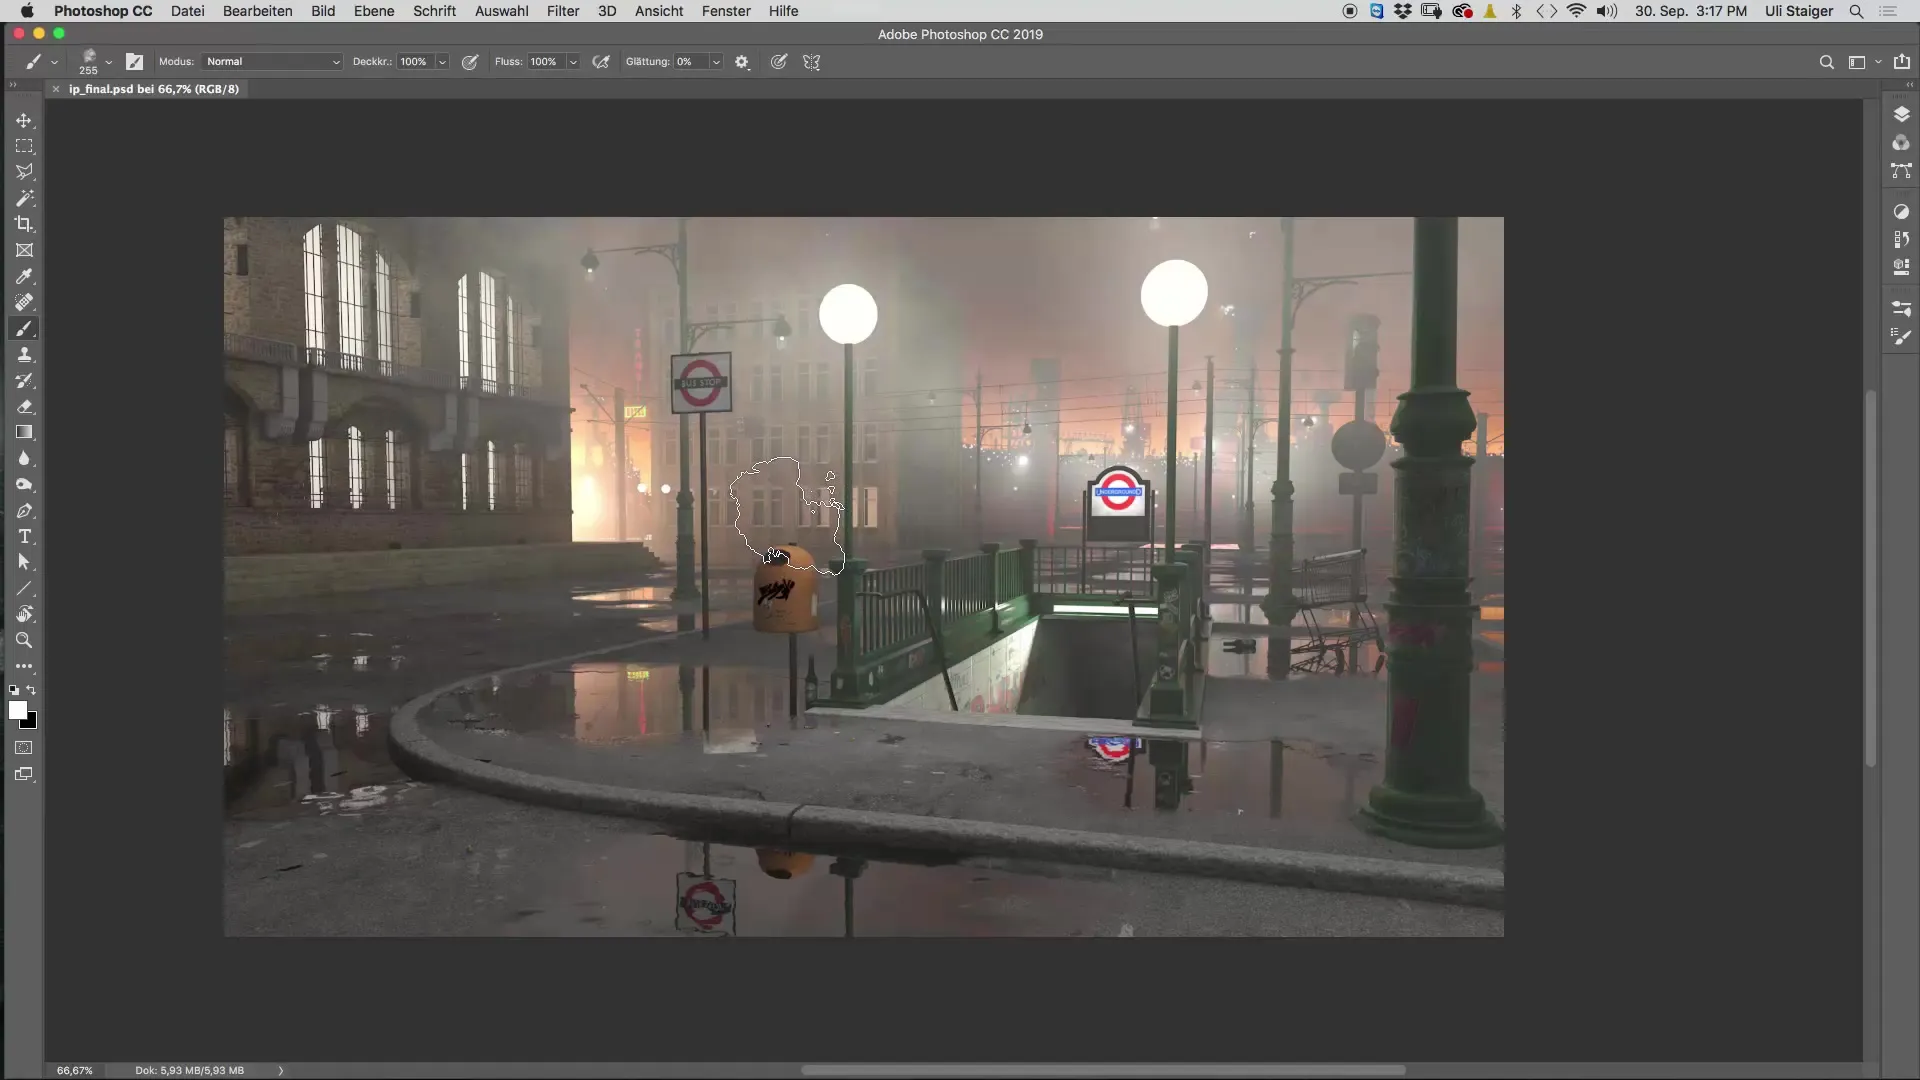Select the Brush tool in the left toolbar
1920x1080 pixels.
tap(24, 328)
